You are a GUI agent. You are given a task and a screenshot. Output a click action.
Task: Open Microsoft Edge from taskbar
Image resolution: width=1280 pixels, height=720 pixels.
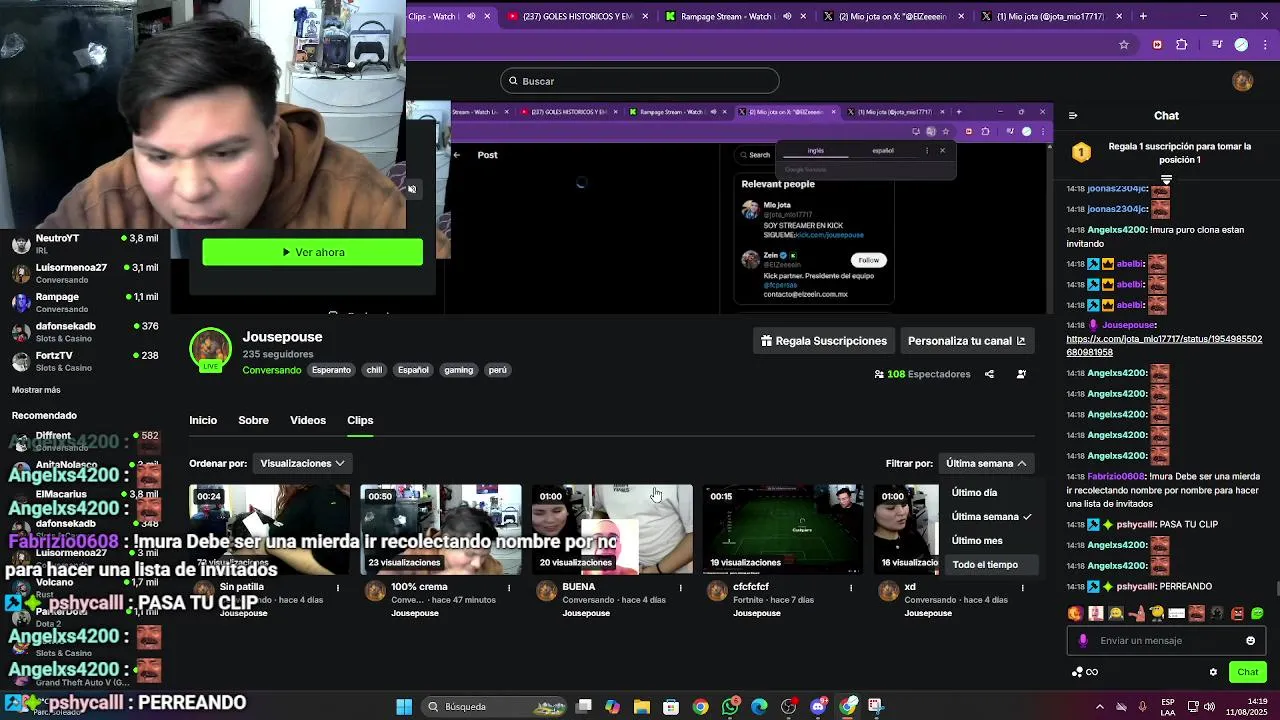pos(760,707)
